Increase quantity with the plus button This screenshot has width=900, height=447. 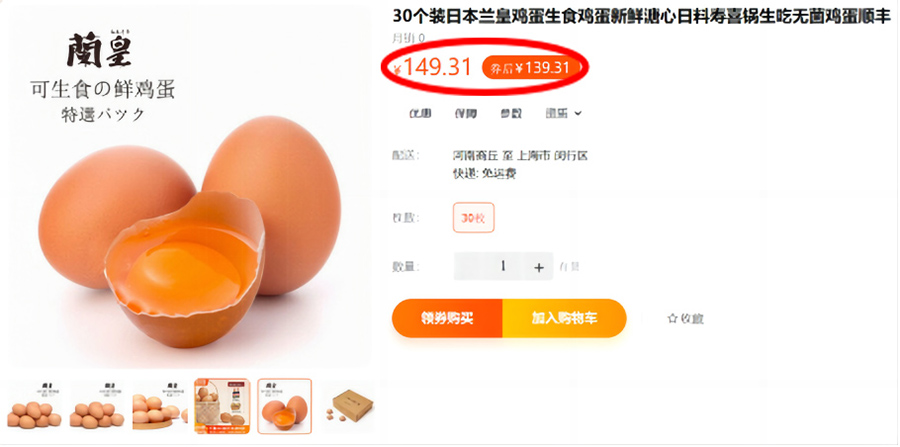(538, 267)
